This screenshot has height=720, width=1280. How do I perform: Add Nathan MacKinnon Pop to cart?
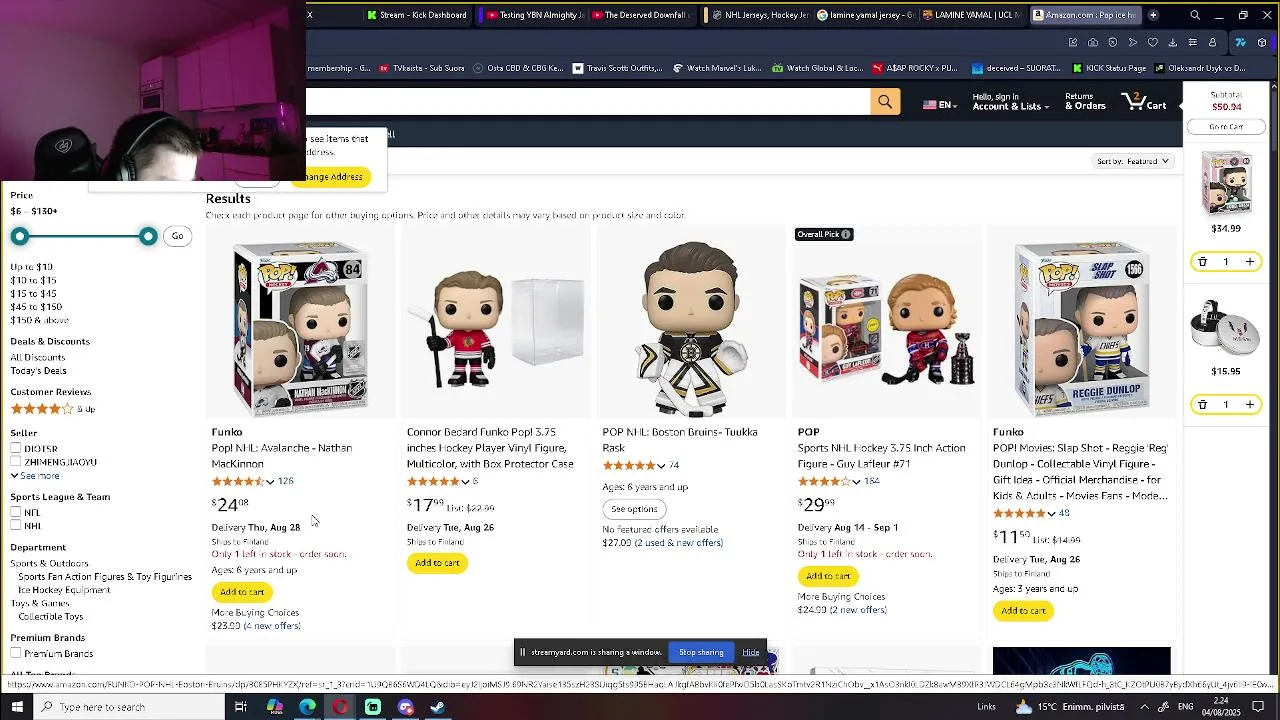(242, 592)
